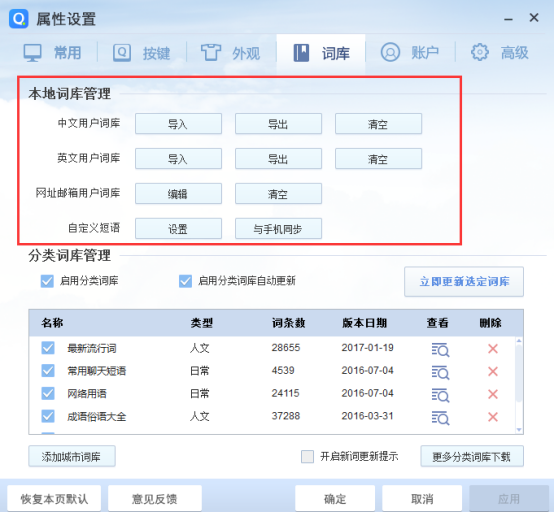The width and height of the screenshot is (554, 513).
Task: Open 自定义短语 设置 button
Action: [178, 229]
